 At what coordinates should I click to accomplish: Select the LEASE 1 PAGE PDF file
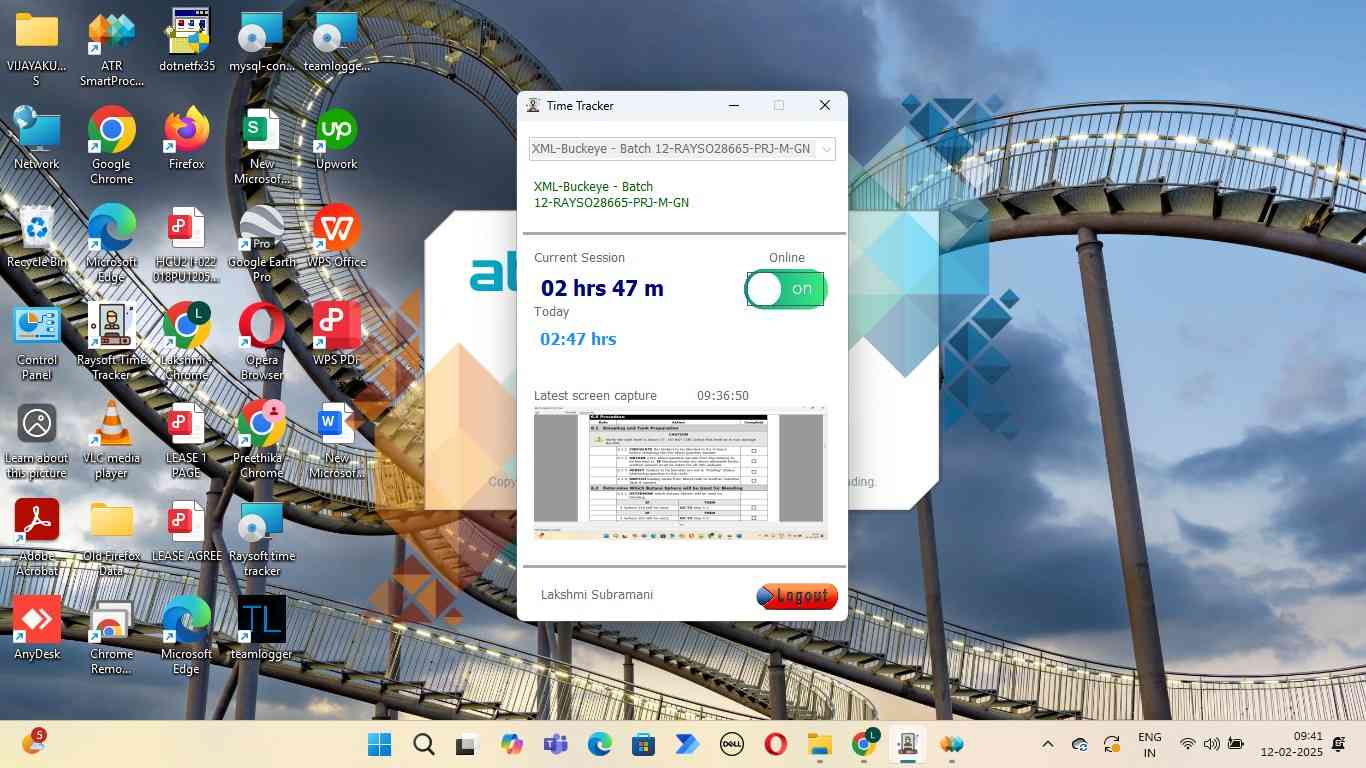pos(187,441)
